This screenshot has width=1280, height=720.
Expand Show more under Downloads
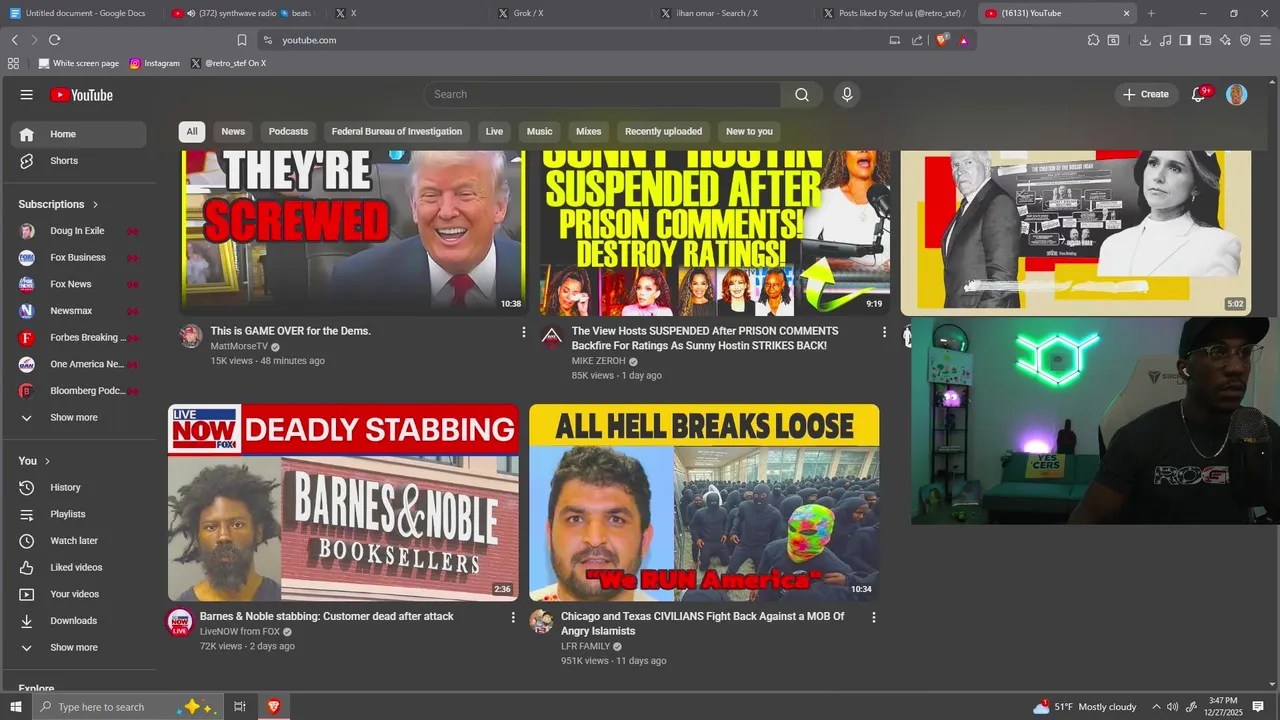pos(78,647)
